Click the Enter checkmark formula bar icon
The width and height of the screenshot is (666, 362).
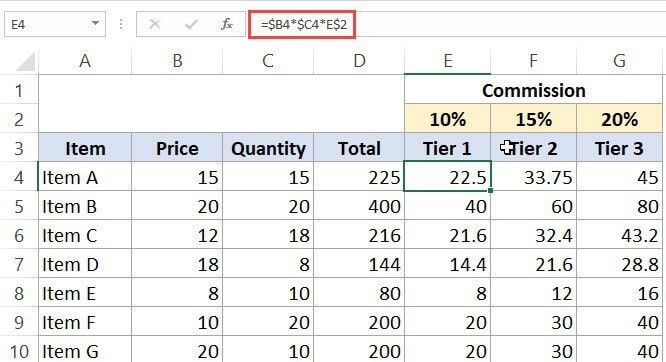(191, 25)
